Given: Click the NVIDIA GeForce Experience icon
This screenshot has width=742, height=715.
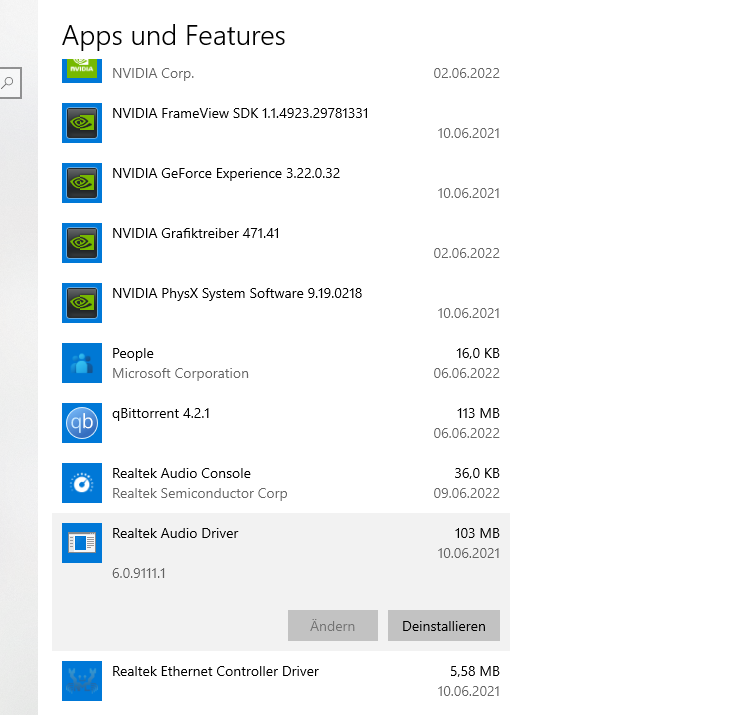Looking at the screenshot, I should 82,183.
